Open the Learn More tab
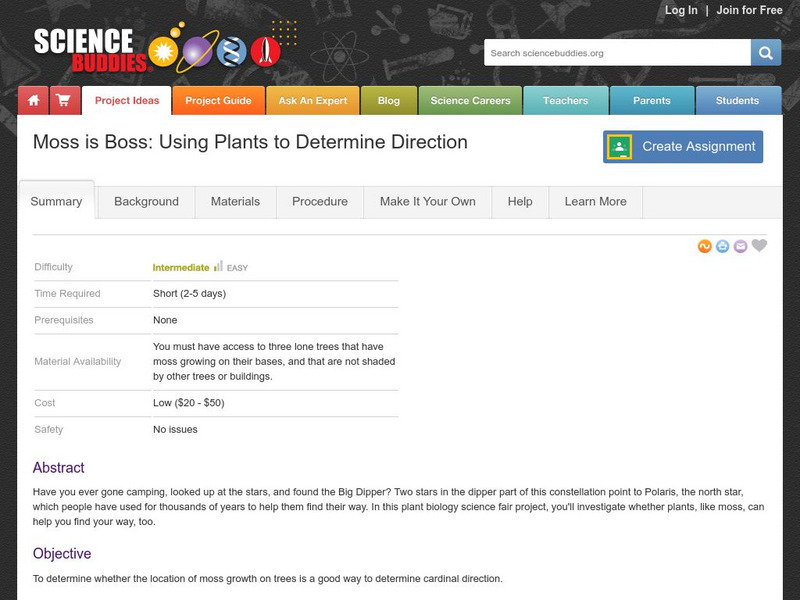Screen dimensions: 800x600 click(595, 202)
